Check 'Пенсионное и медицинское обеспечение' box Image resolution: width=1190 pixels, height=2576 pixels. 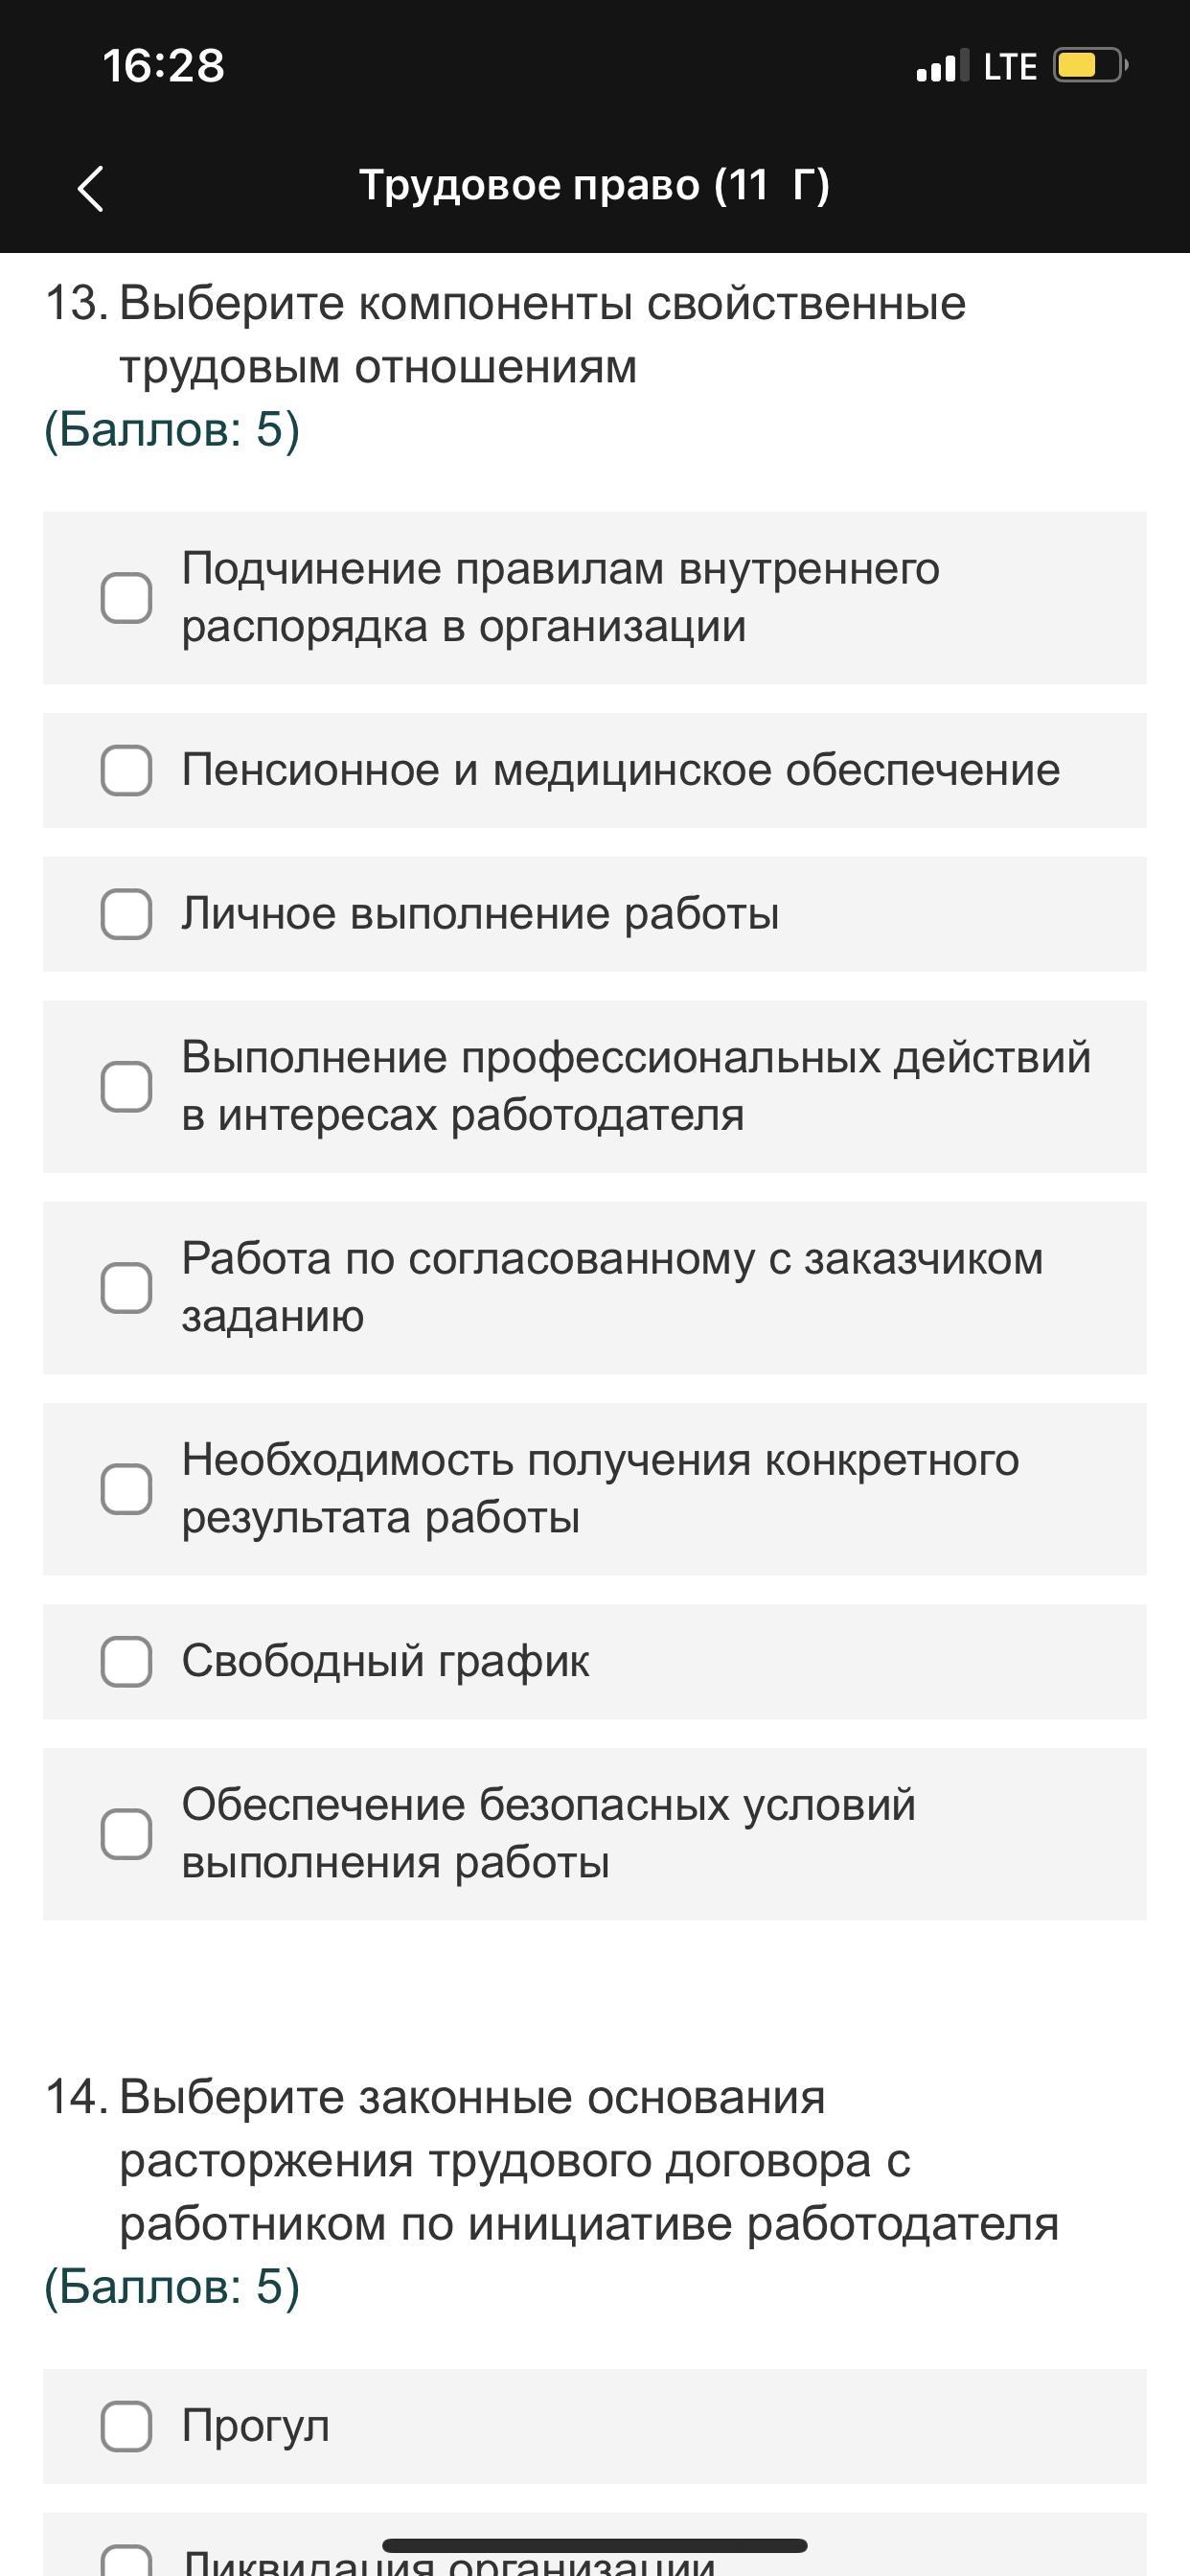point(127,770)
